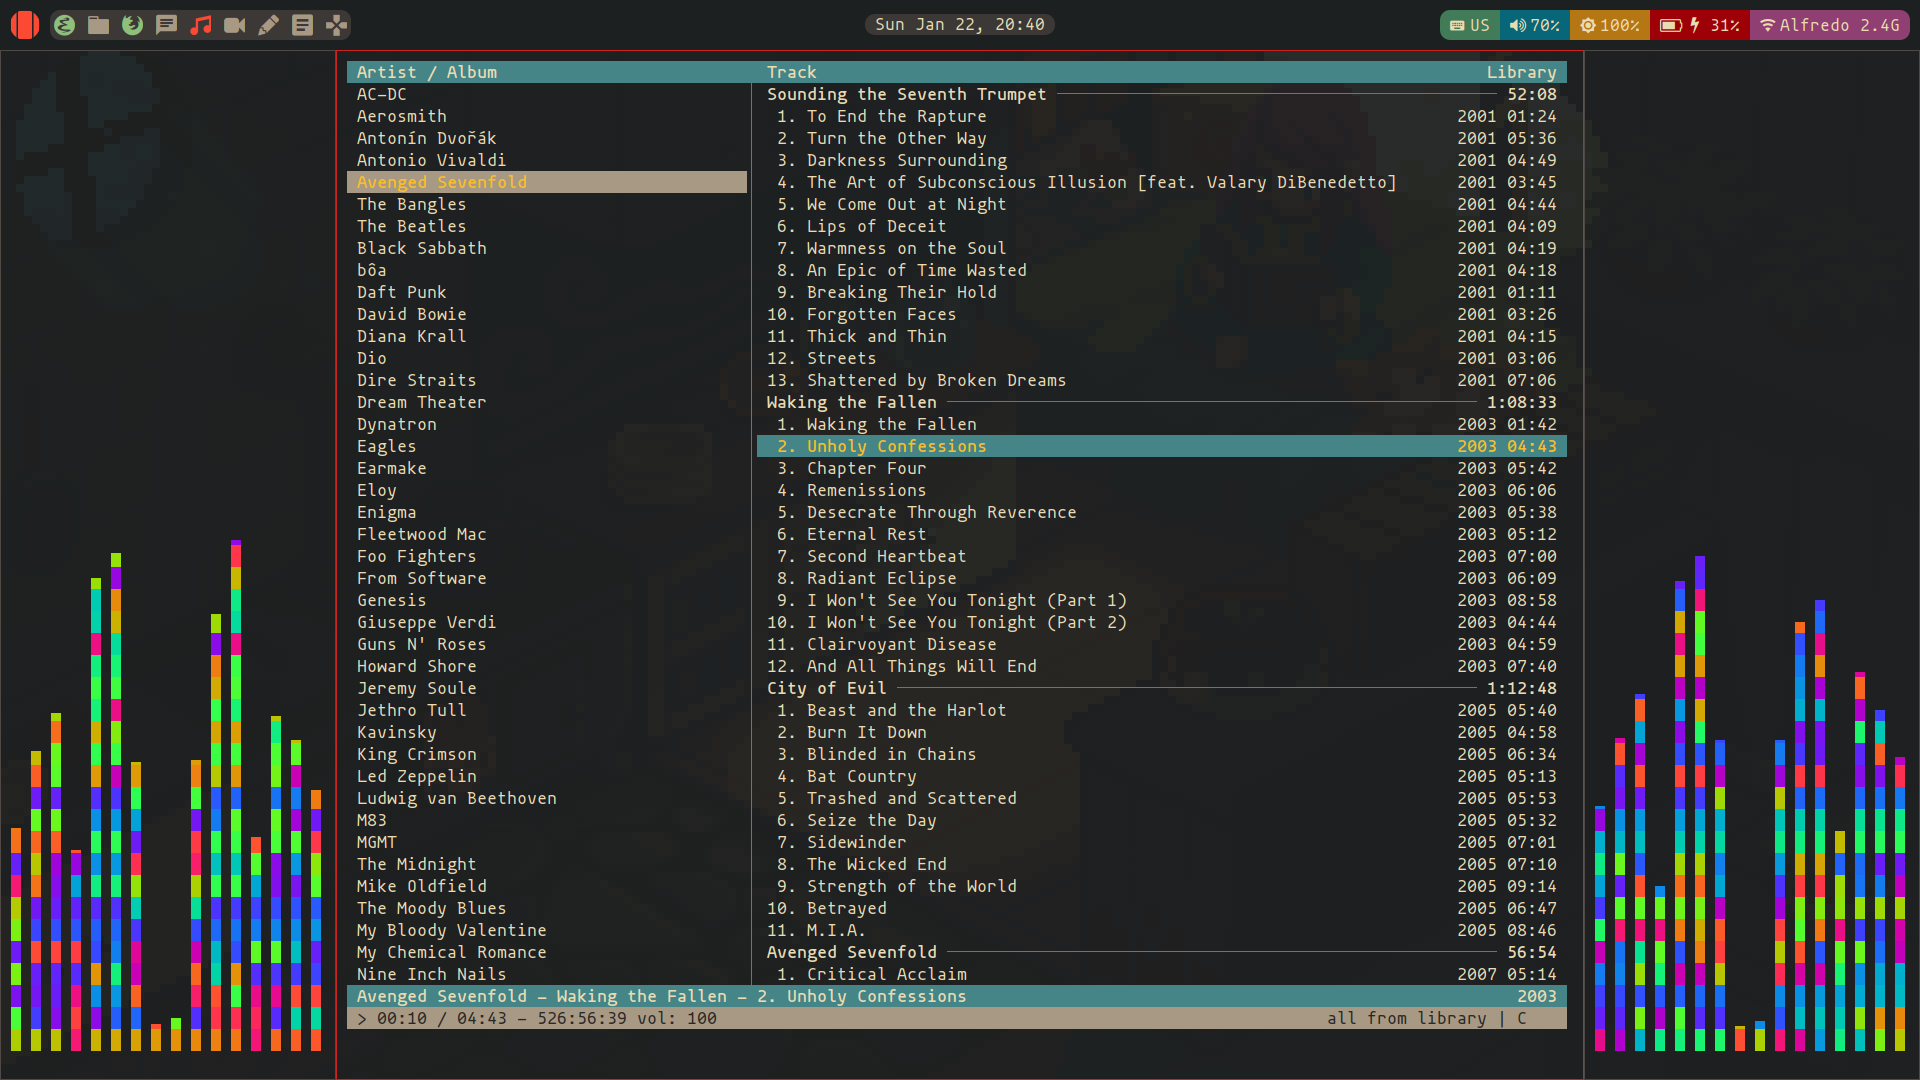Viewport: 1920px width, 1080px height.
Task: Click the Track column header to sort
Action: [x=791, y=71]
